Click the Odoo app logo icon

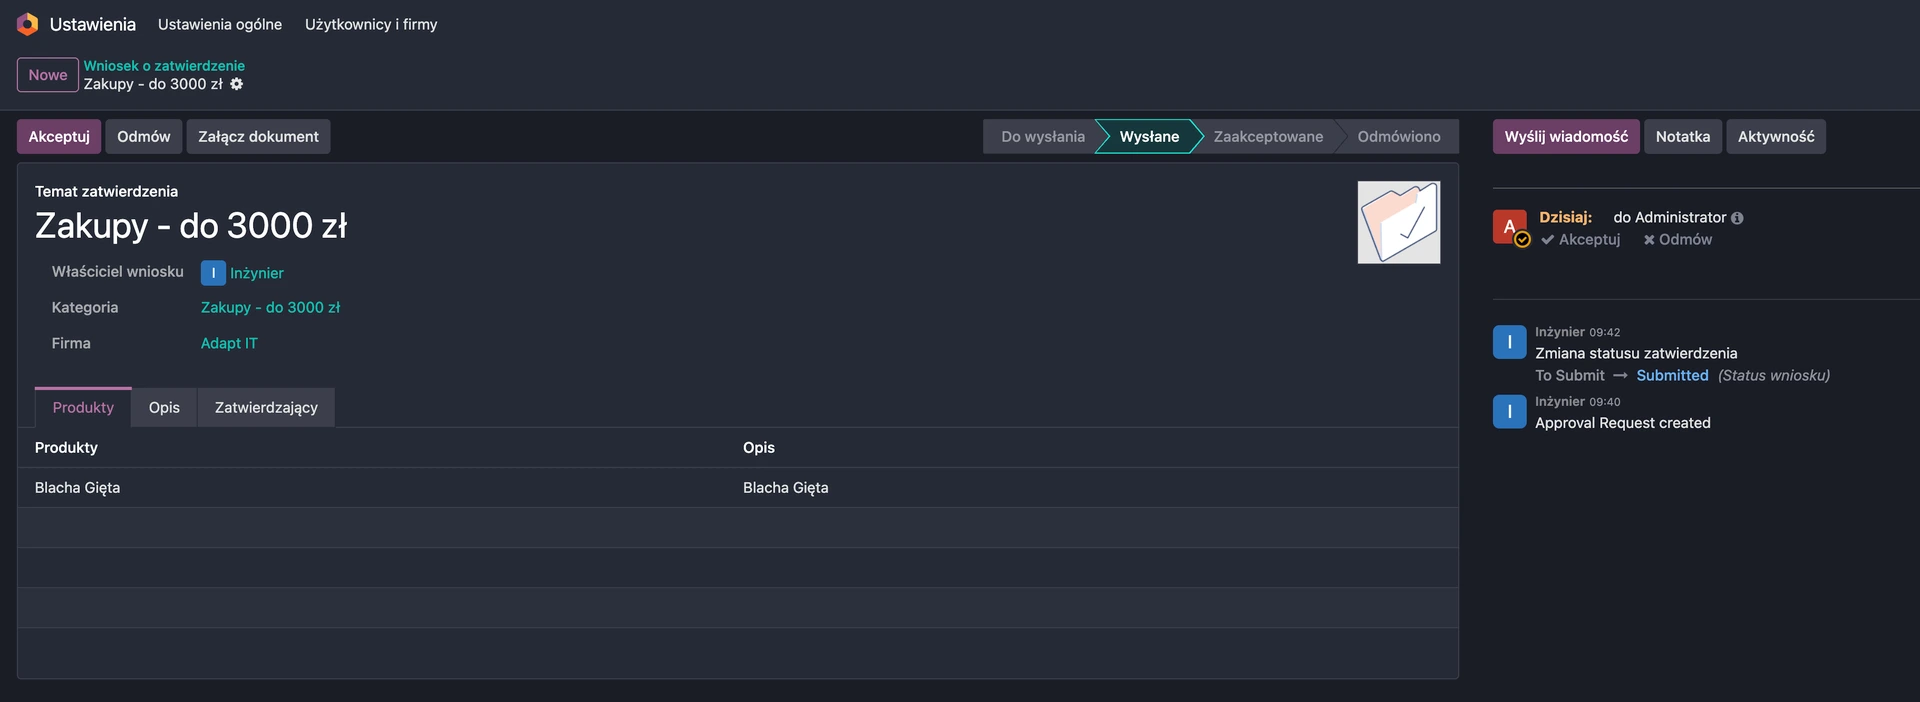click(28, 24)
